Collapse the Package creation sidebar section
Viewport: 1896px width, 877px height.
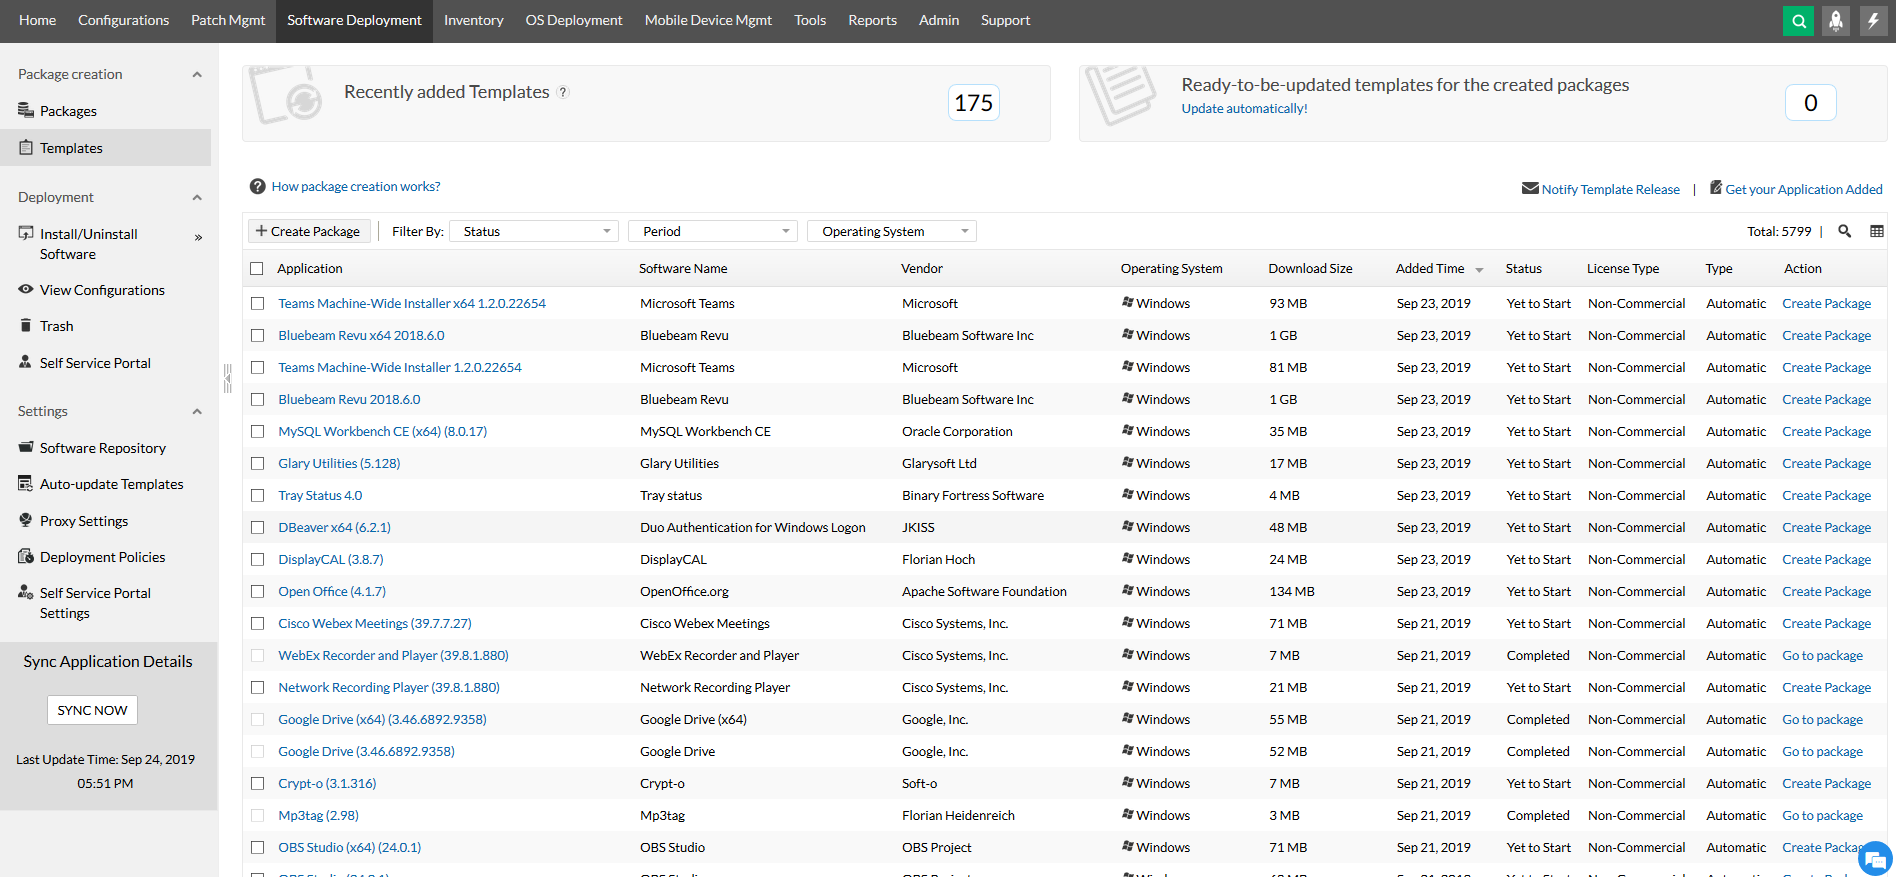click(x=197, y=75)
